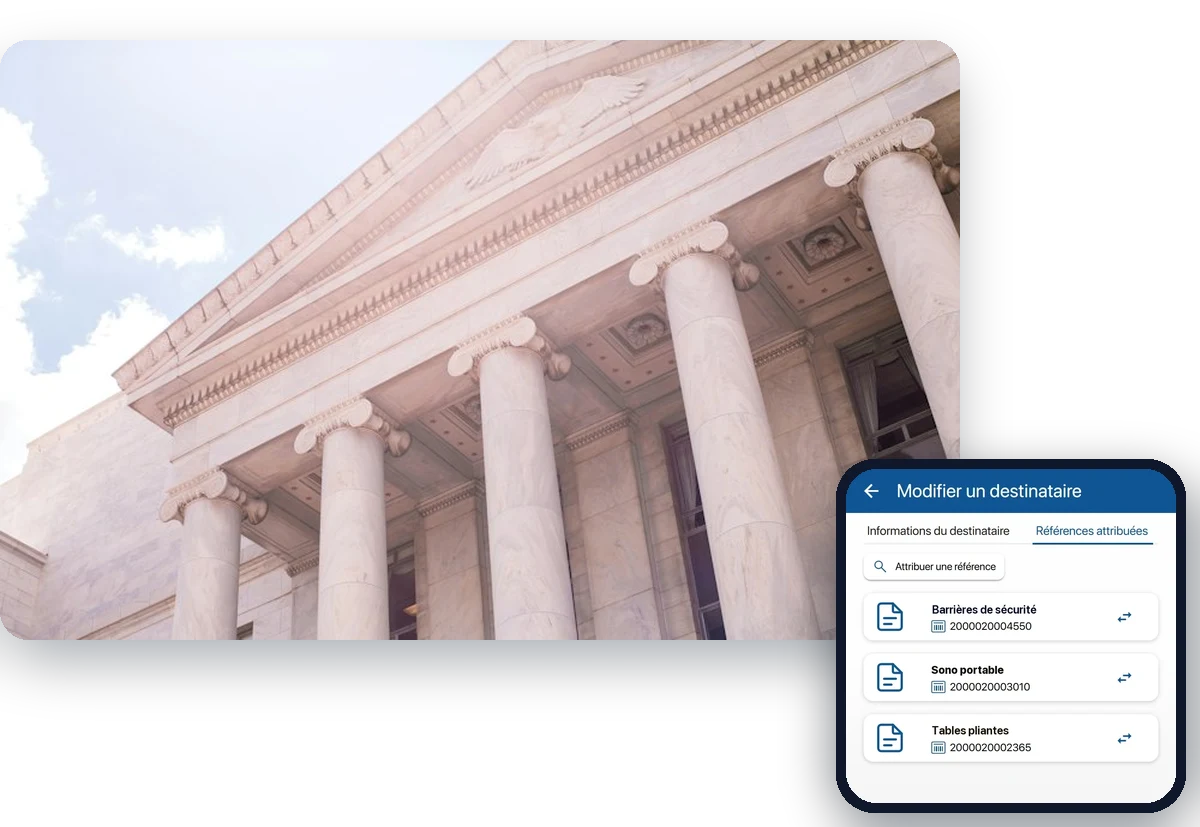The width and height of the screenshot is (1200, 827).
Task: Swap the Barrières de sécurité reference
Action: click(1125, 617)
